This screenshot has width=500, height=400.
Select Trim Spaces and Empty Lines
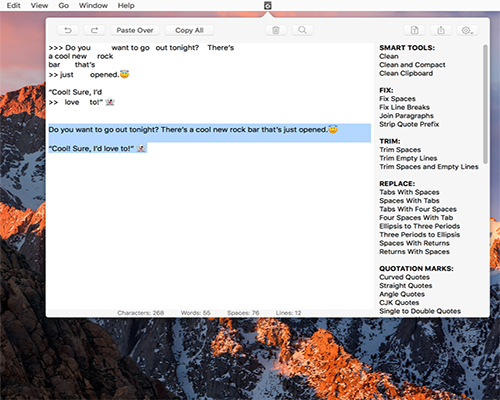pyautogui.click(x=429, y=167)
